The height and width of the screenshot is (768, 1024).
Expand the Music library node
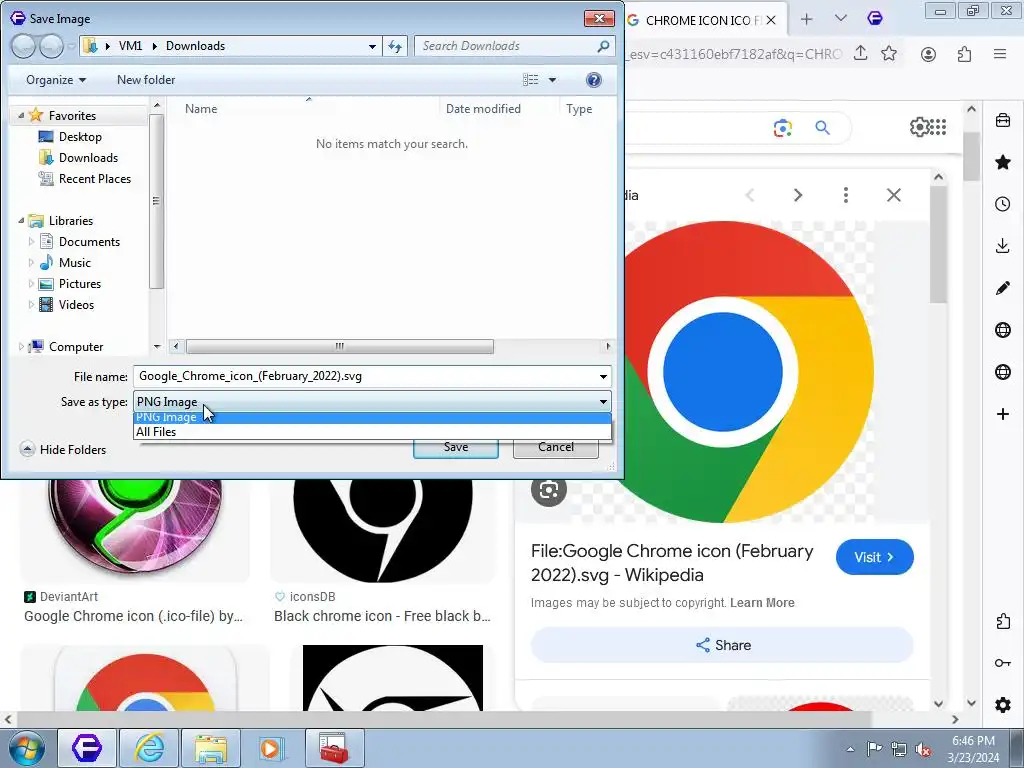click(x=31, y=263)
